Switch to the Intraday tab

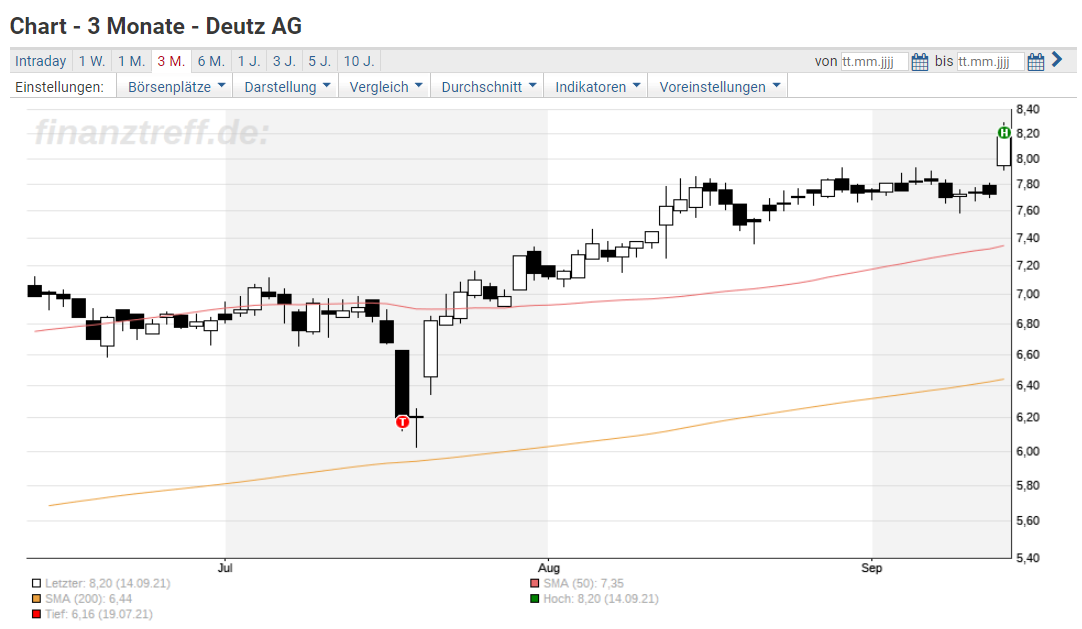[x=41, y=61]
